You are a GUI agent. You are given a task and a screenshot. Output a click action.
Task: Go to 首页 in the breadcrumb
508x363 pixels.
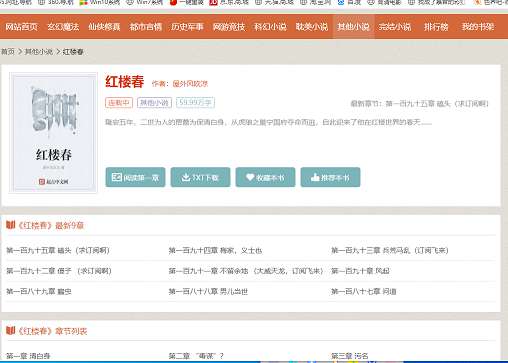click(8, 52)
